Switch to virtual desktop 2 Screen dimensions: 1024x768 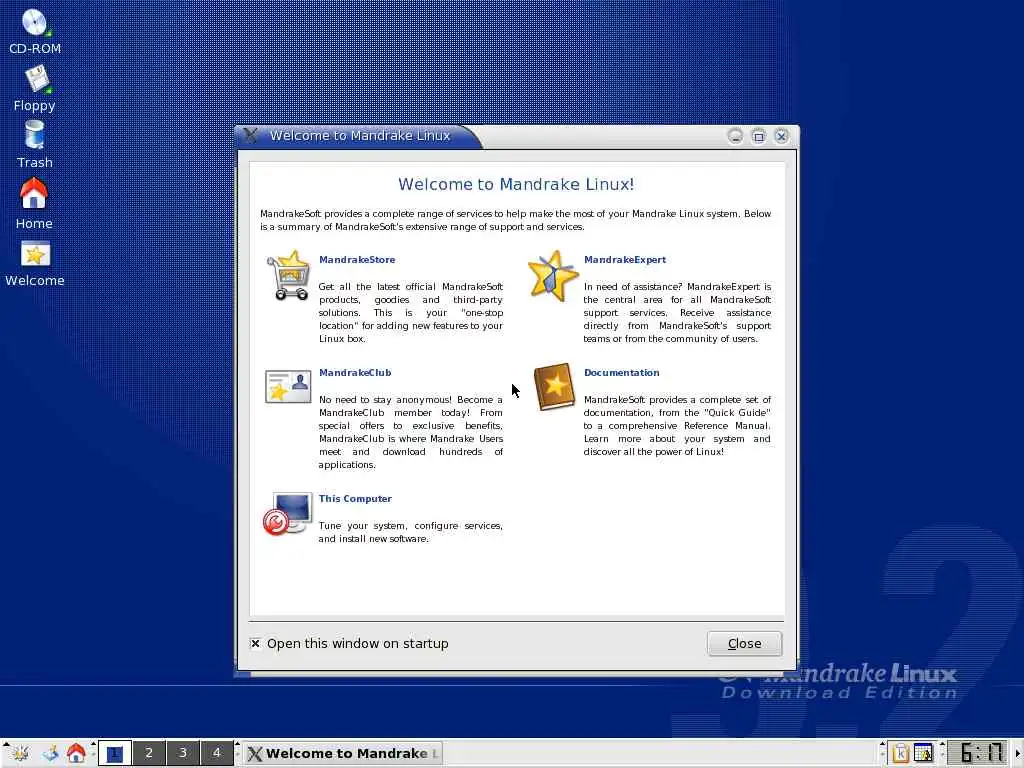[x=149, y=753]
